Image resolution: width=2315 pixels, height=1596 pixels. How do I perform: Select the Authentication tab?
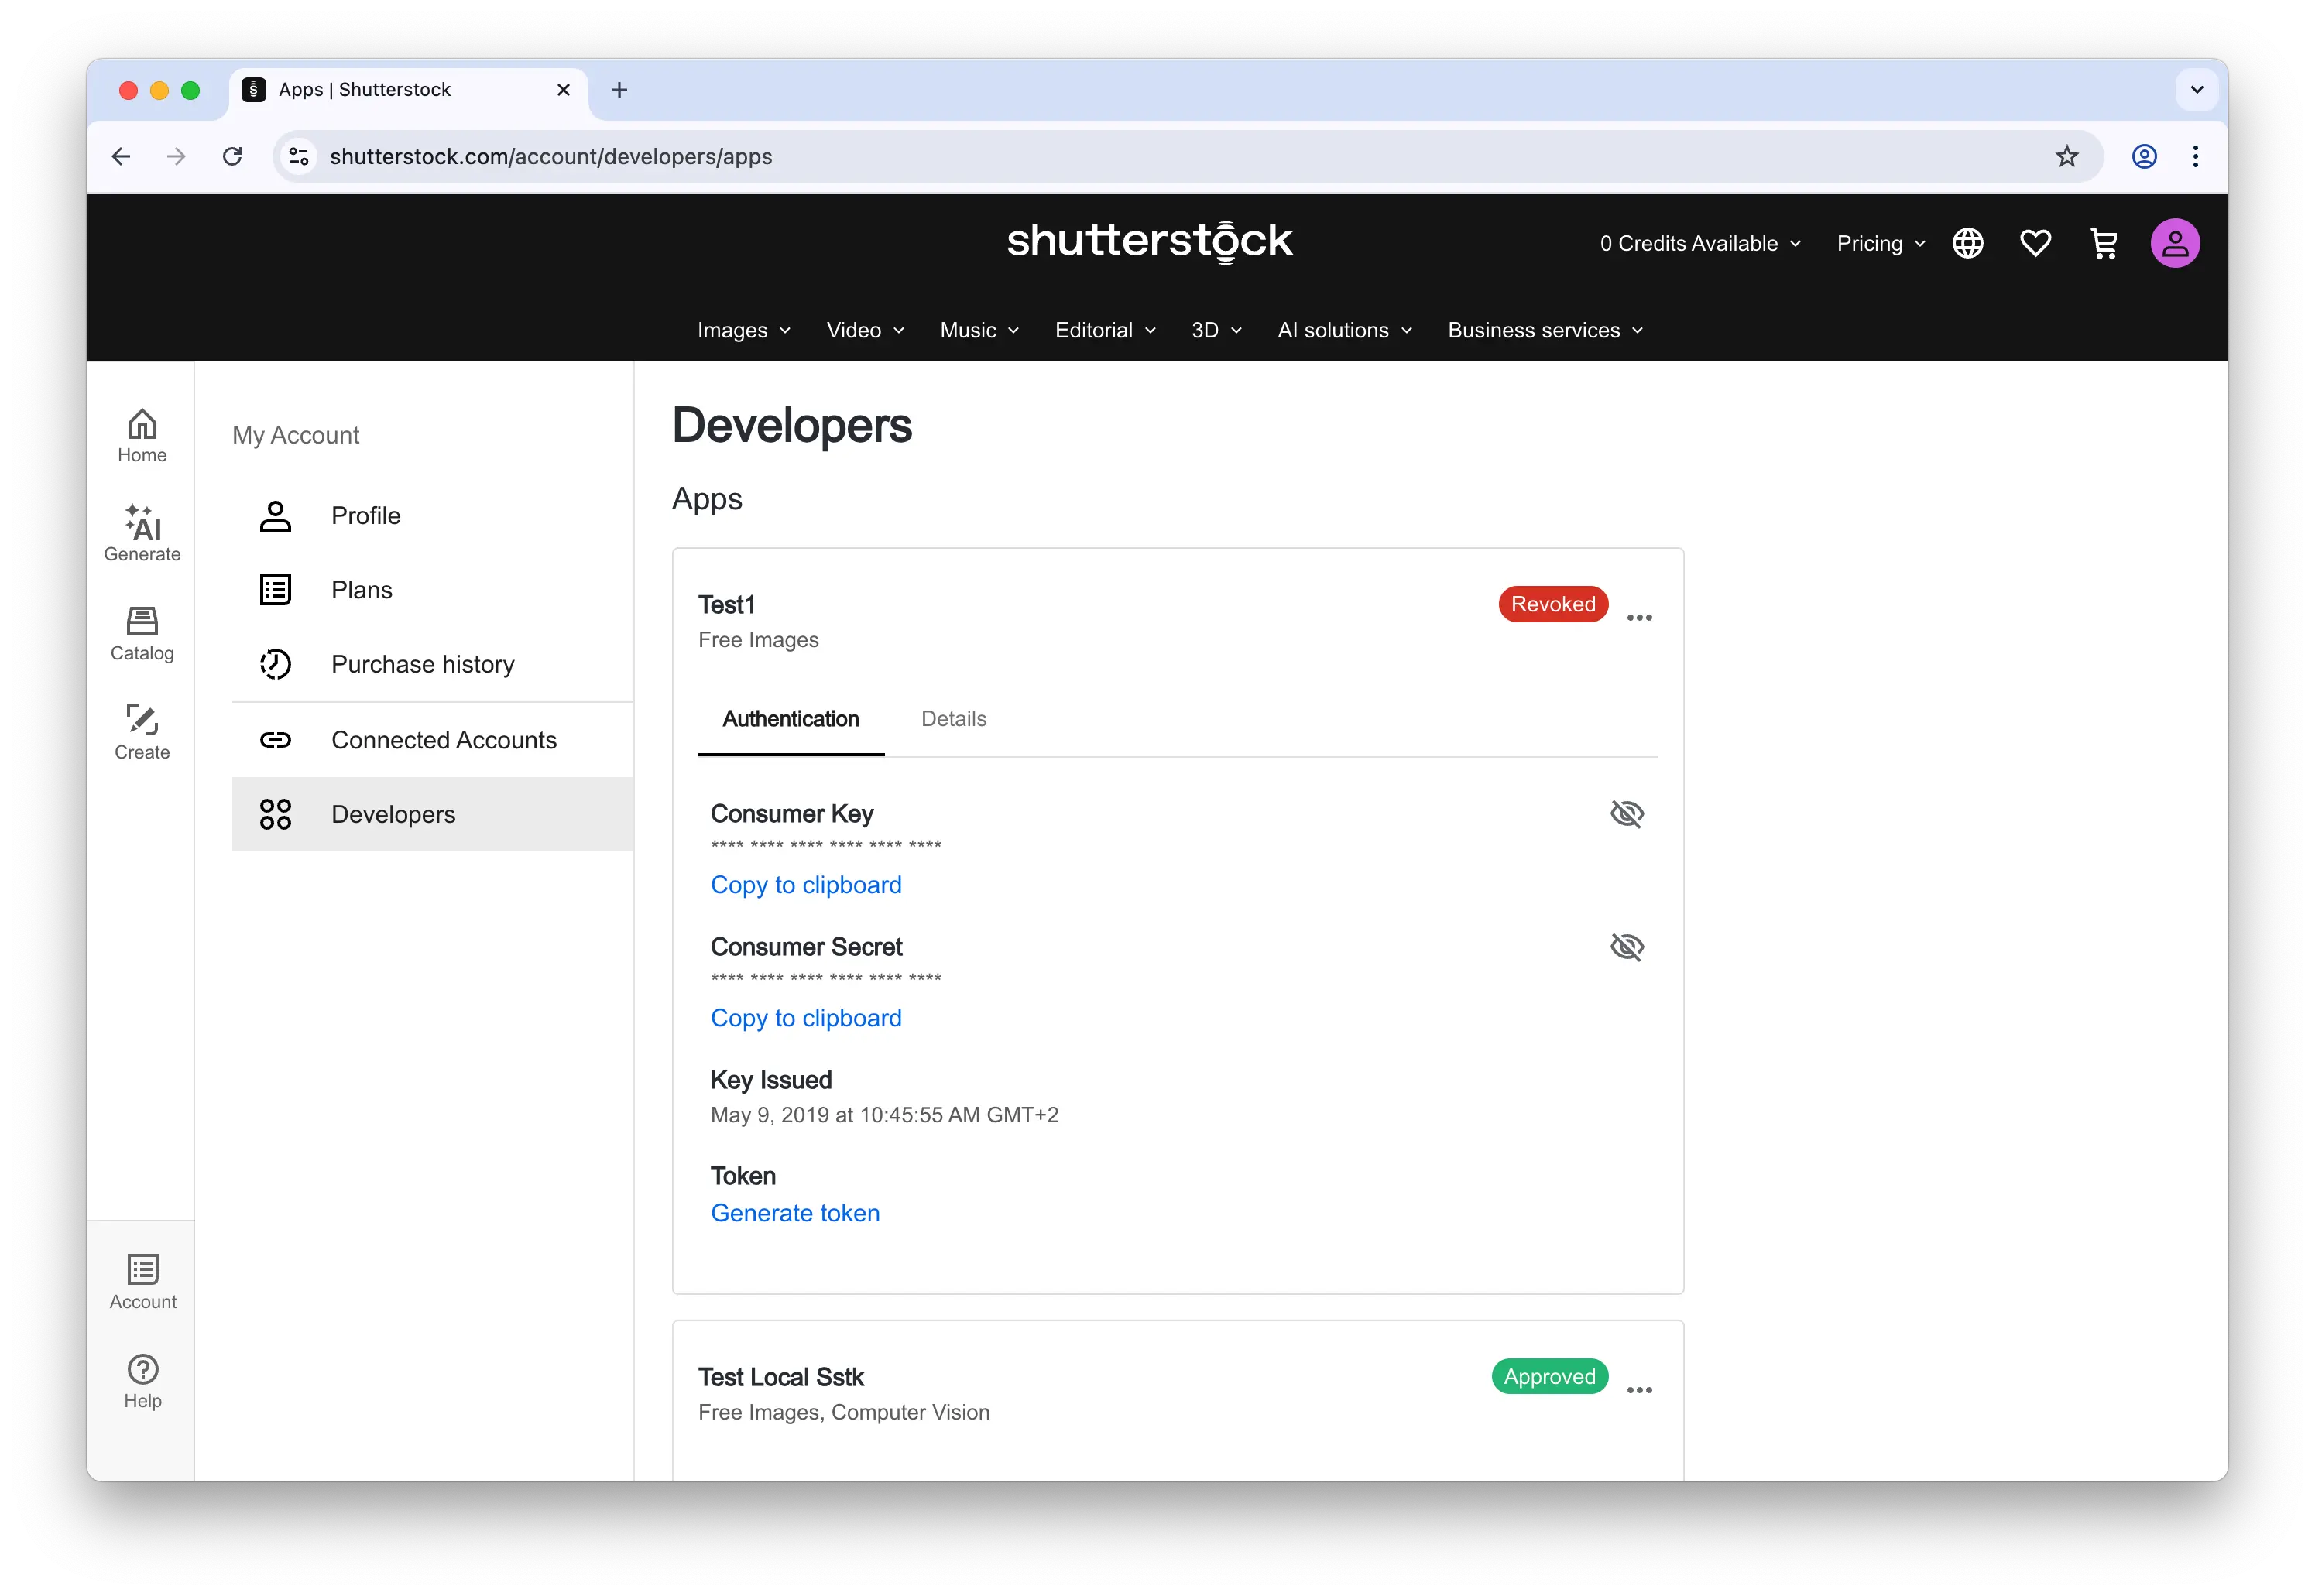click(790, 718)
